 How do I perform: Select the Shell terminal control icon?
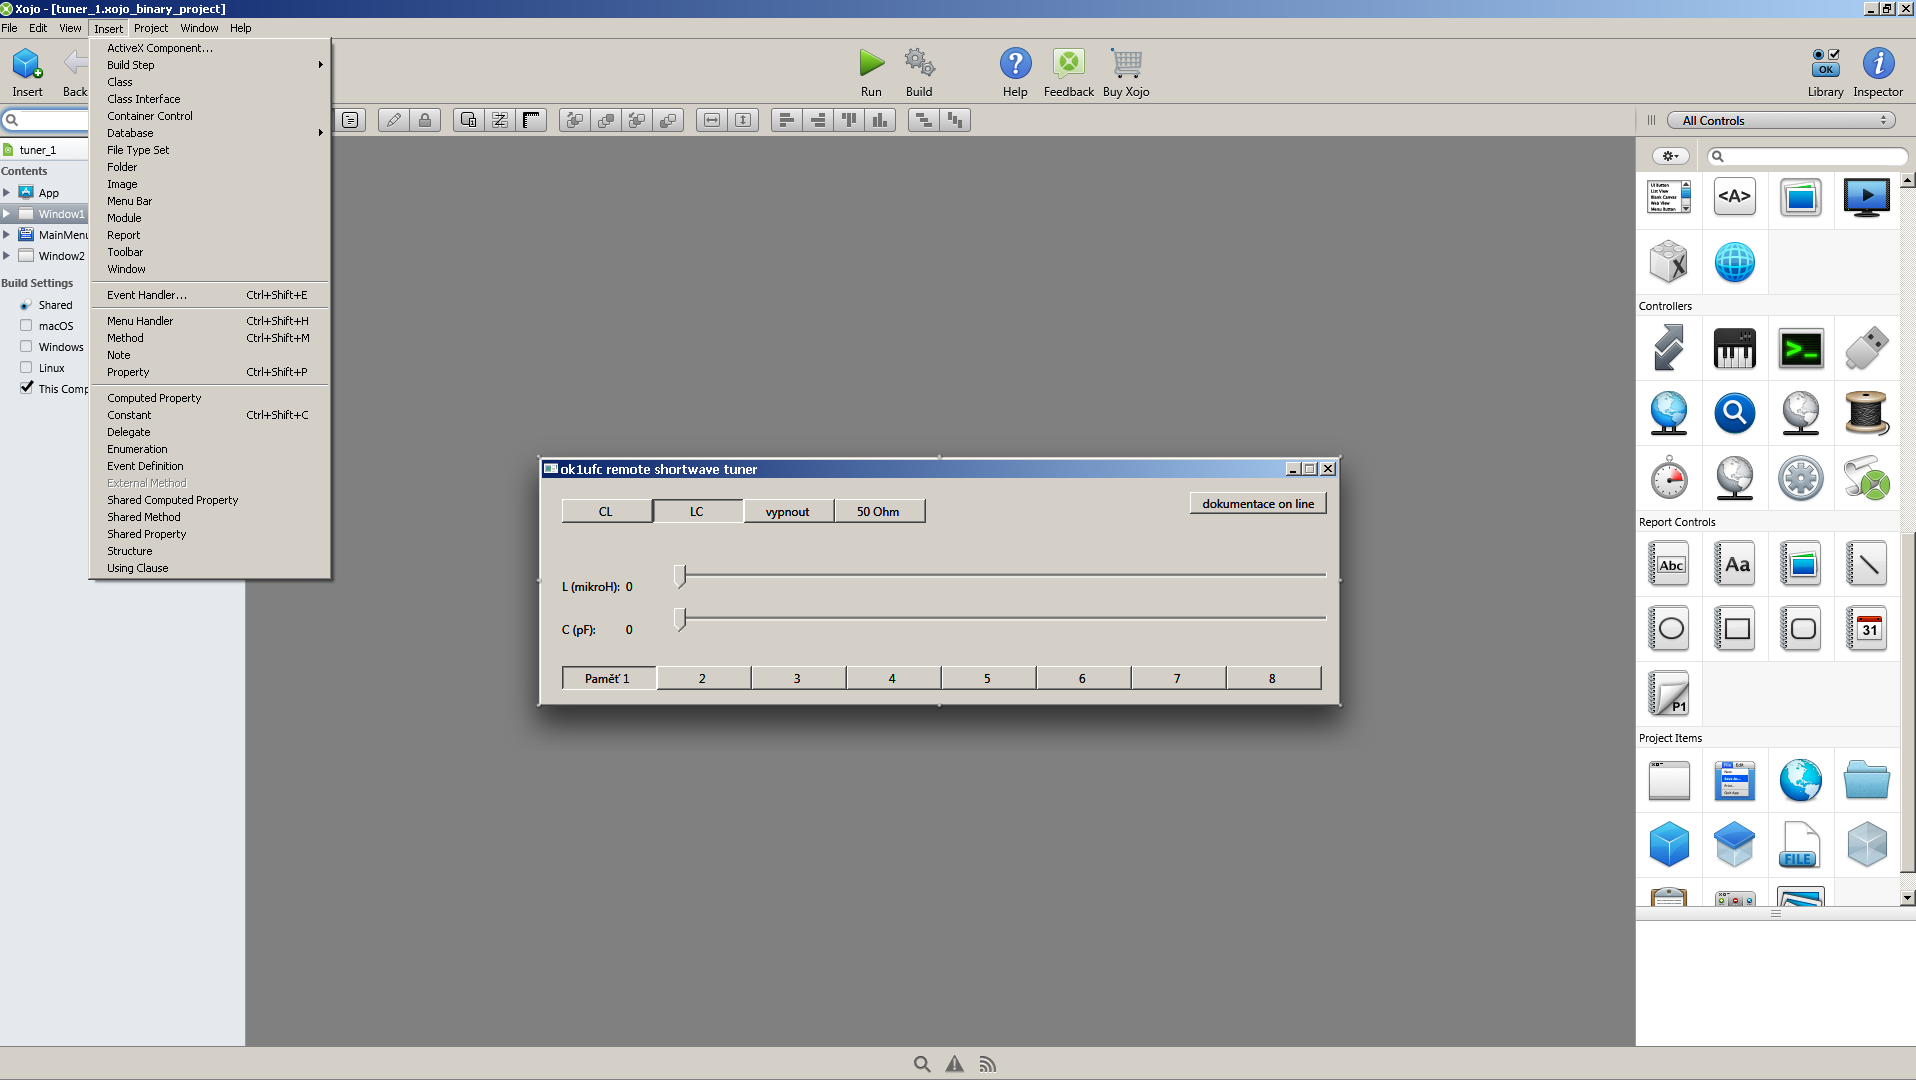[x=1800, y=349]
